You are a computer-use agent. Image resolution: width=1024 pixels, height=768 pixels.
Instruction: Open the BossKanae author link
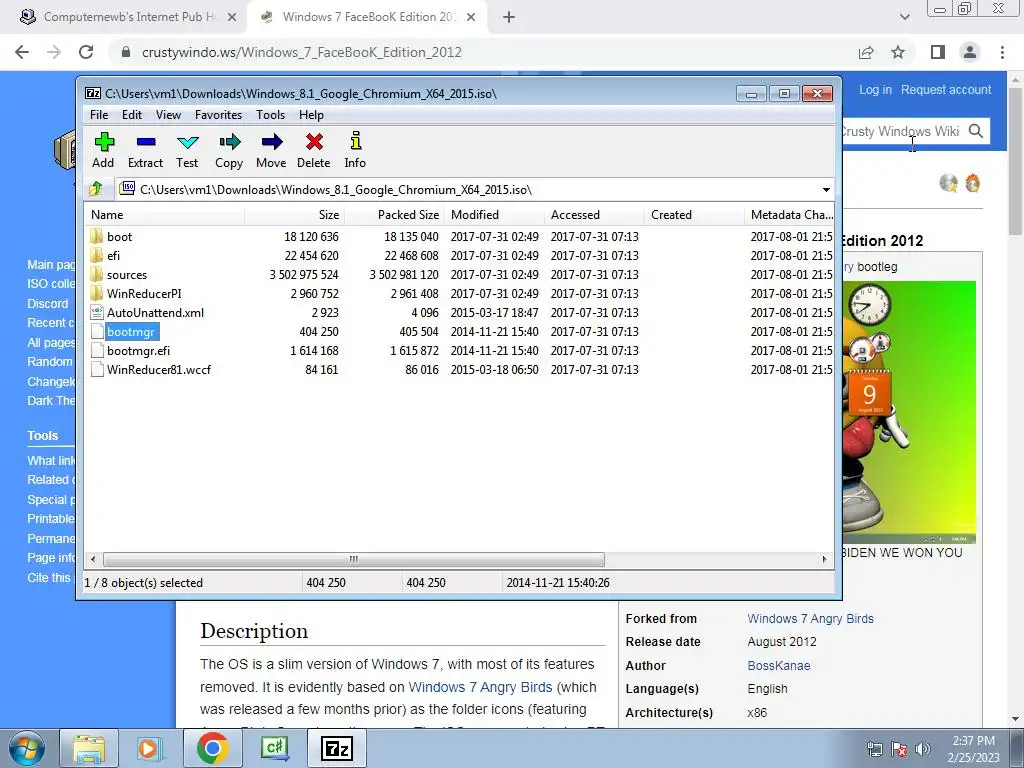(779, 665)
